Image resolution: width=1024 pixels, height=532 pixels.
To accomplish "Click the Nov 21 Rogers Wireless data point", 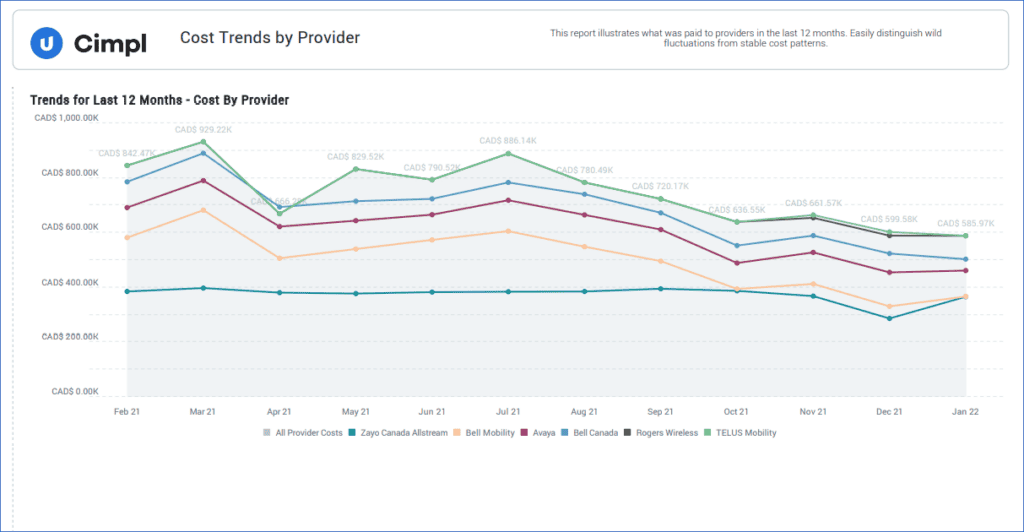I will coord(813,217).
